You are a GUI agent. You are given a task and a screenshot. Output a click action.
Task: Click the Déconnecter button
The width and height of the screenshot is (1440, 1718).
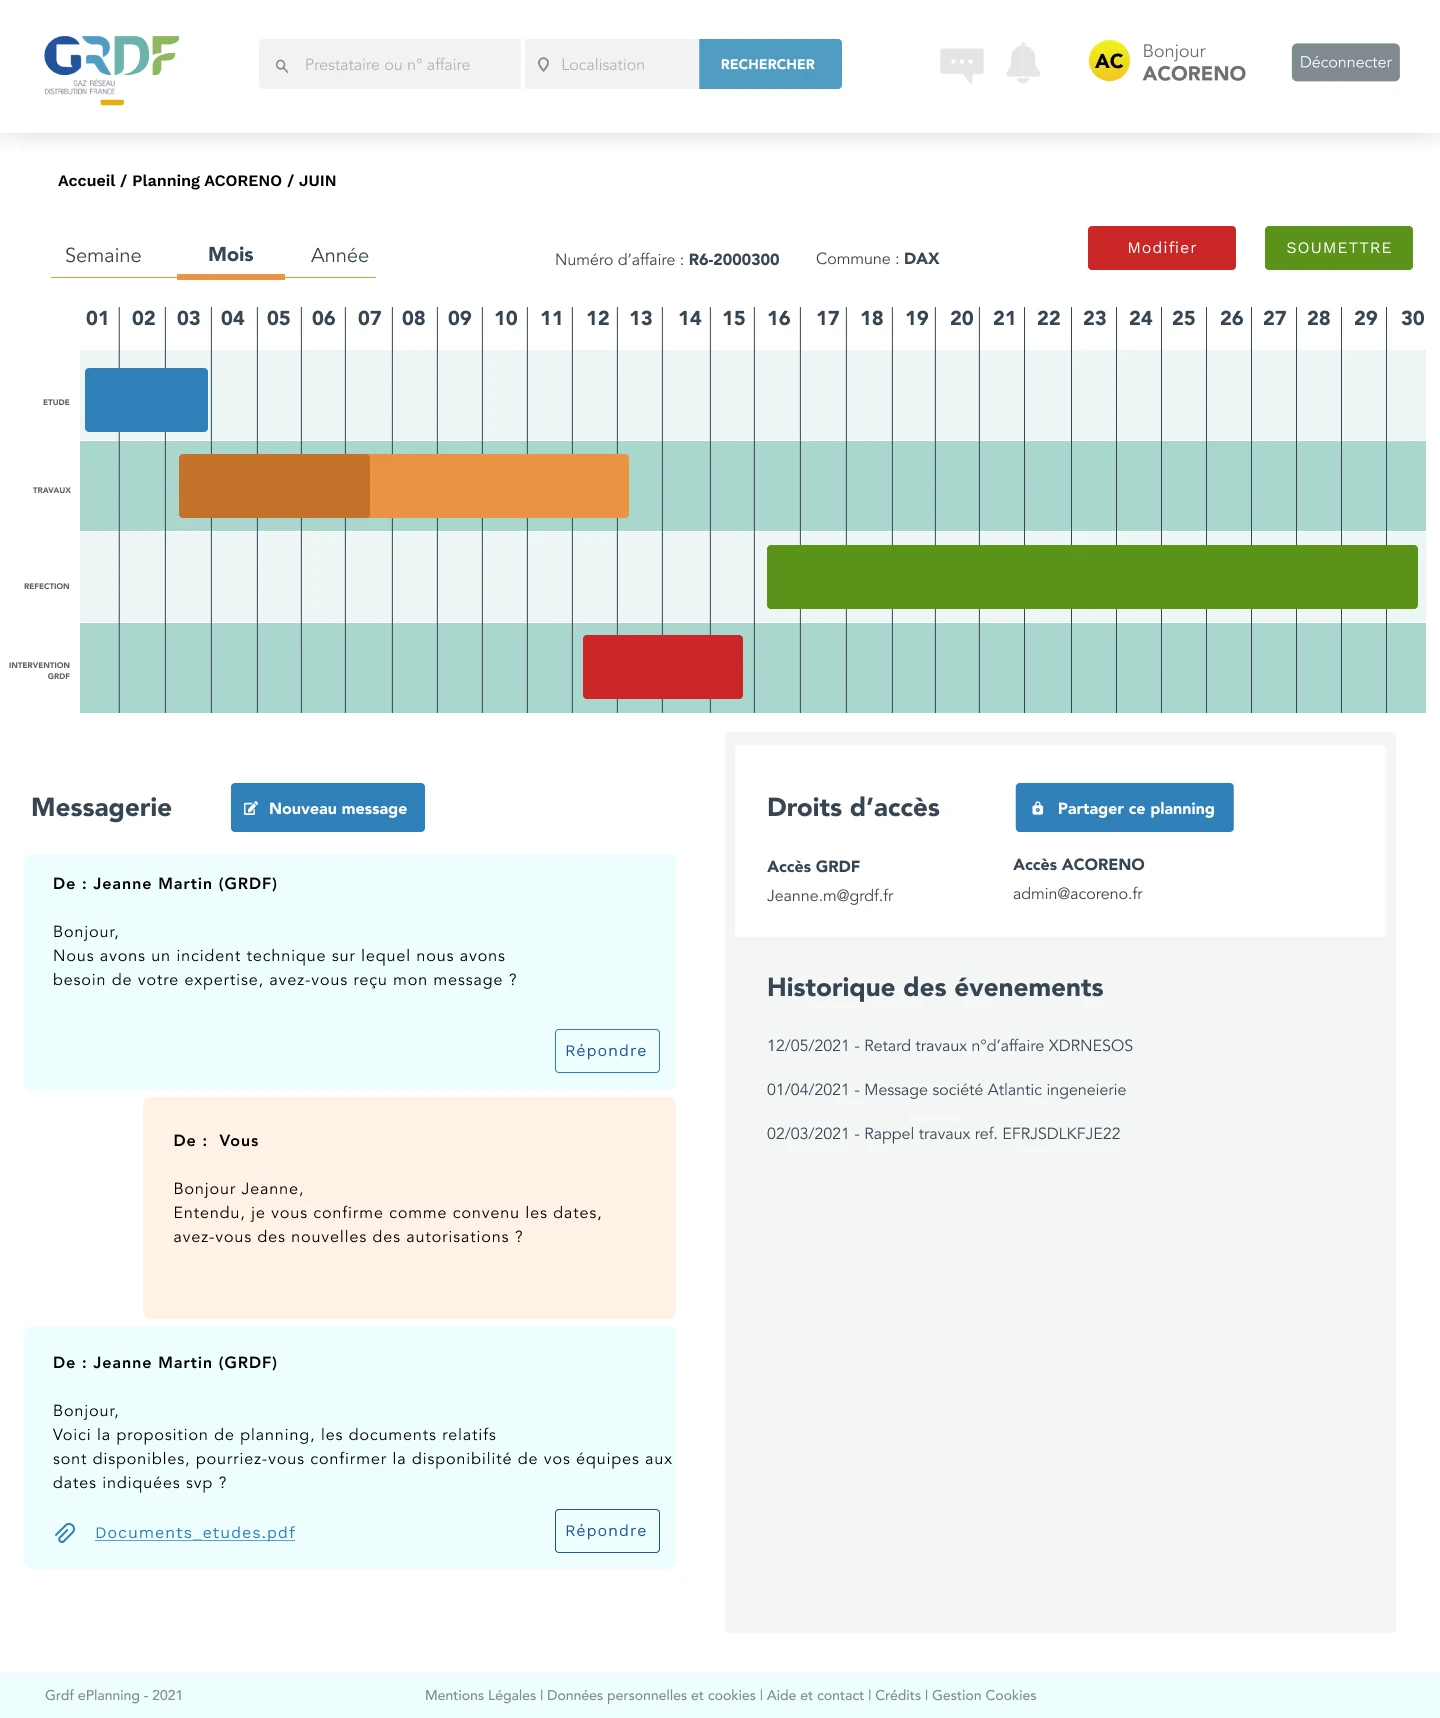[x=1345, y=62]
